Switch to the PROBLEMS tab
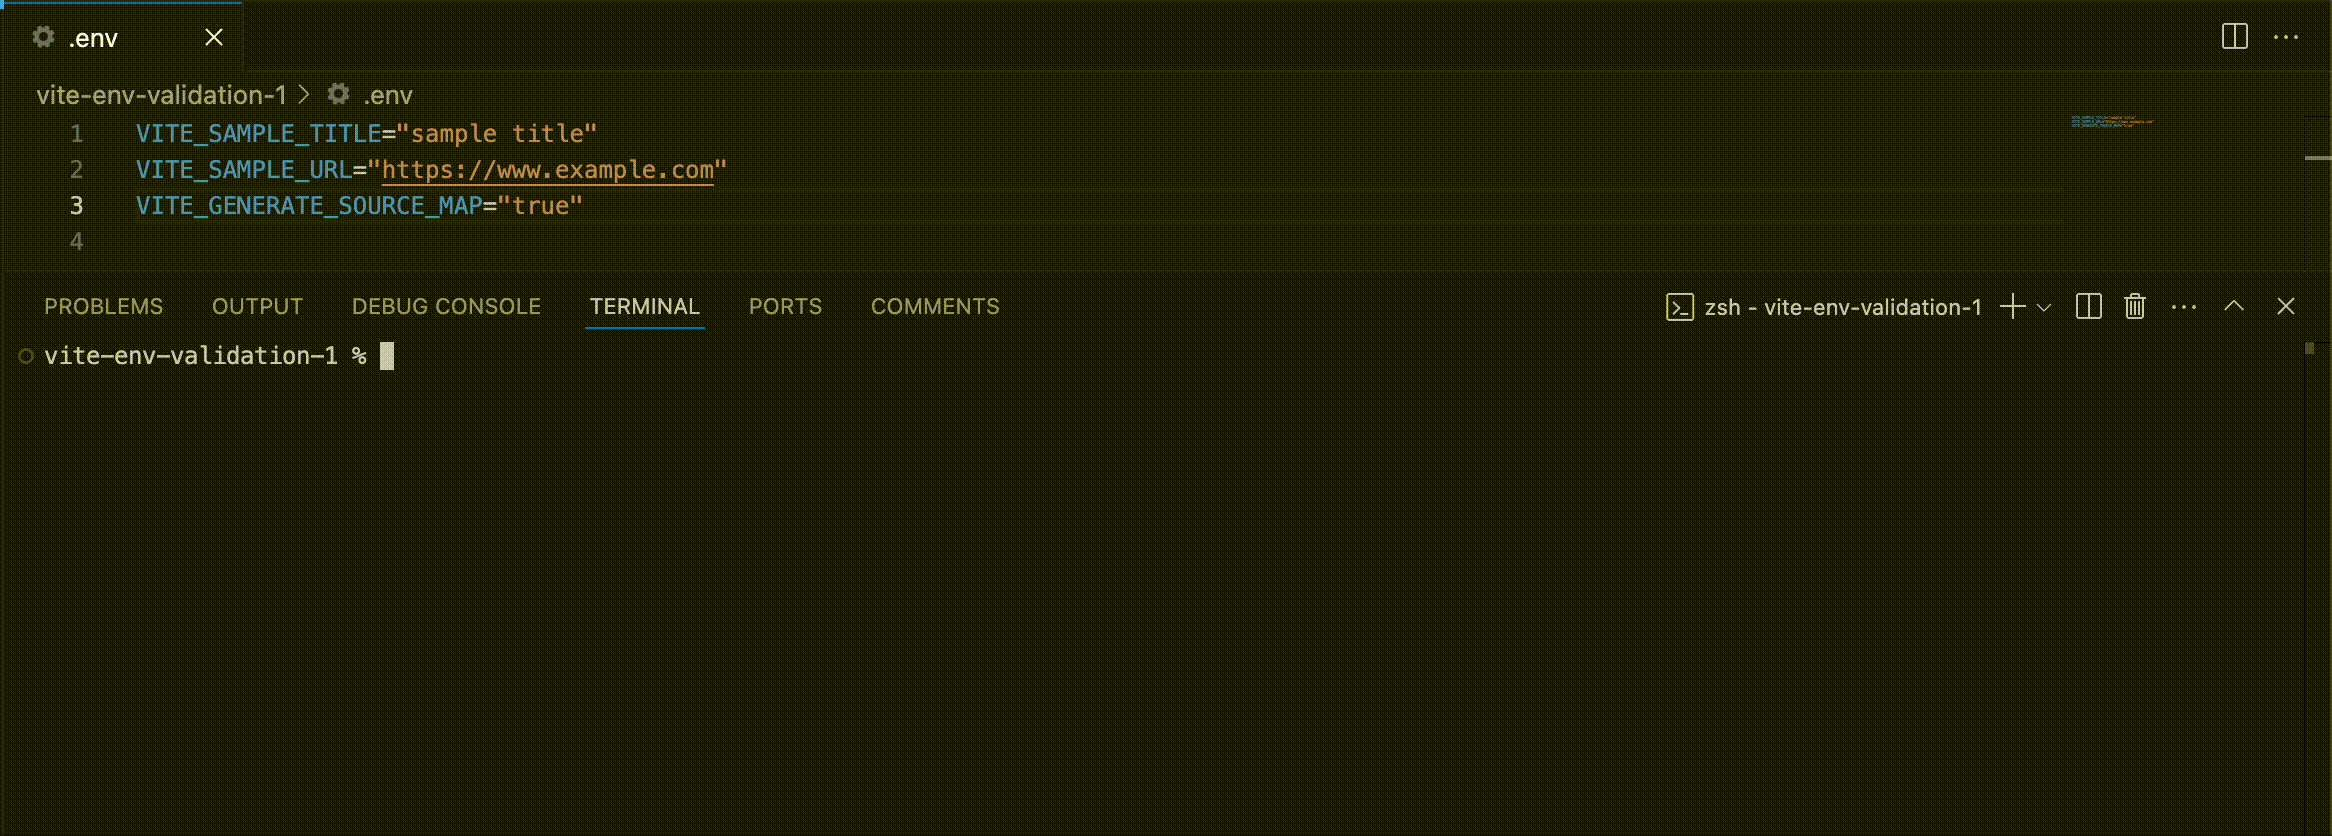 (103, 307)
